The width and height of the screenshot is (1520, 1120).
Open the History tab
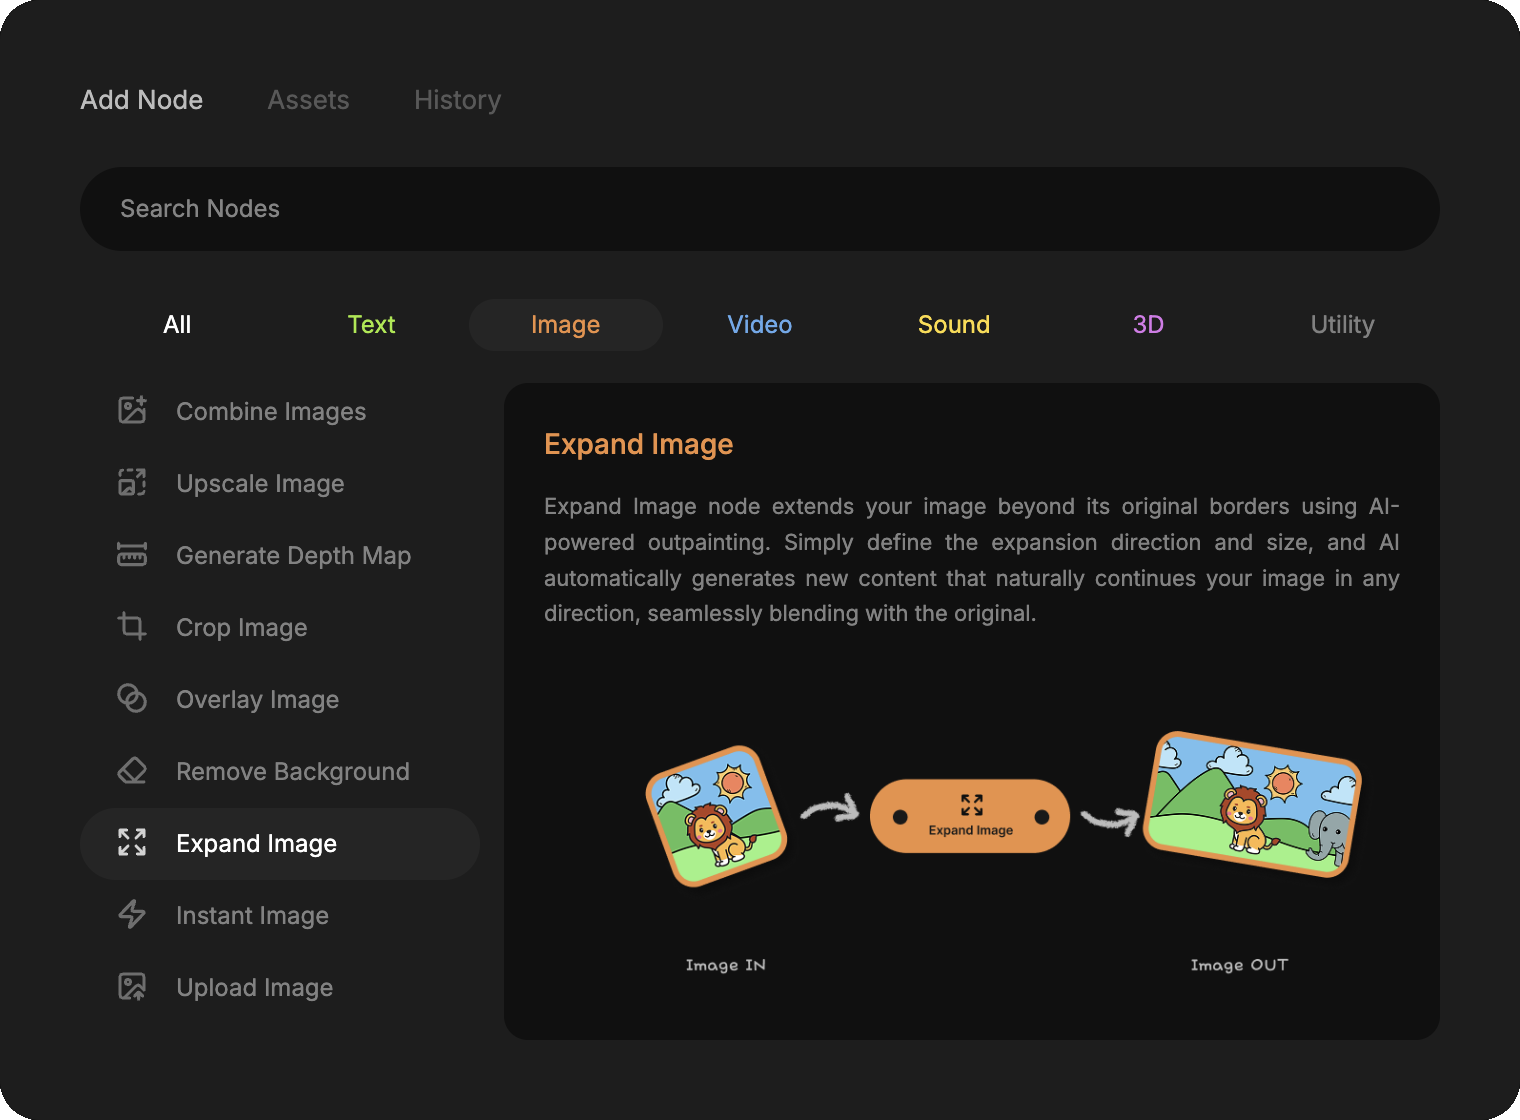(x=457, y=100)
